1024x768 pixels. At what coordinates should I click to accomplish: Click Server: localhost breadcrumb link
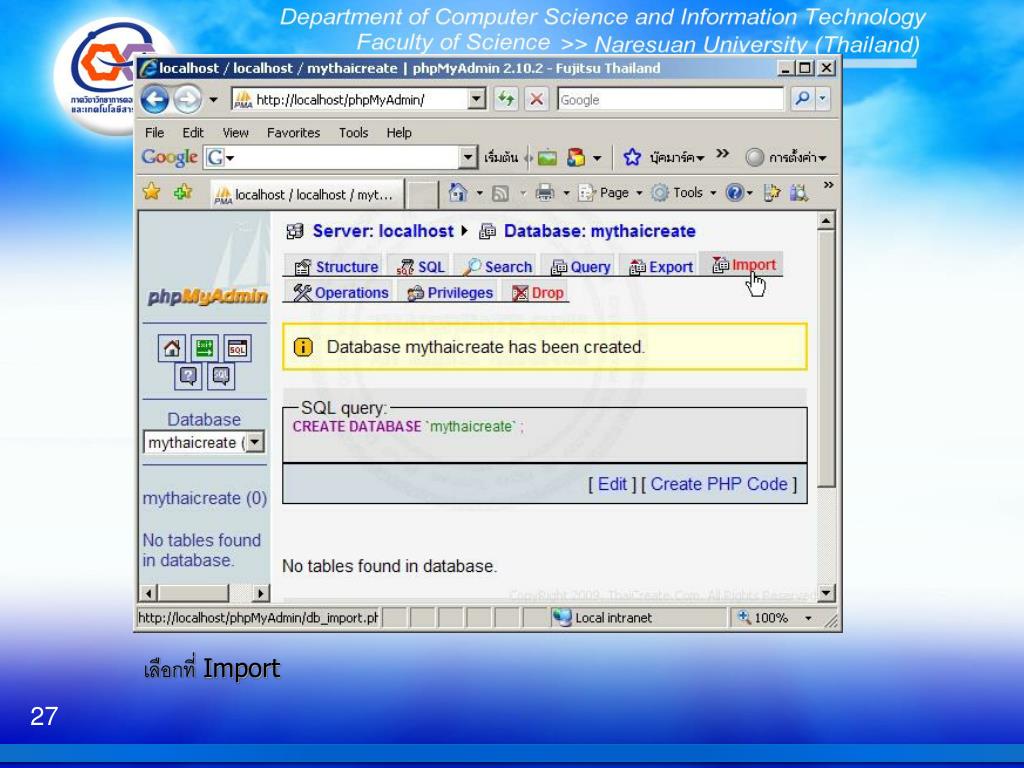pyautogui.click(x=383, y=231)
